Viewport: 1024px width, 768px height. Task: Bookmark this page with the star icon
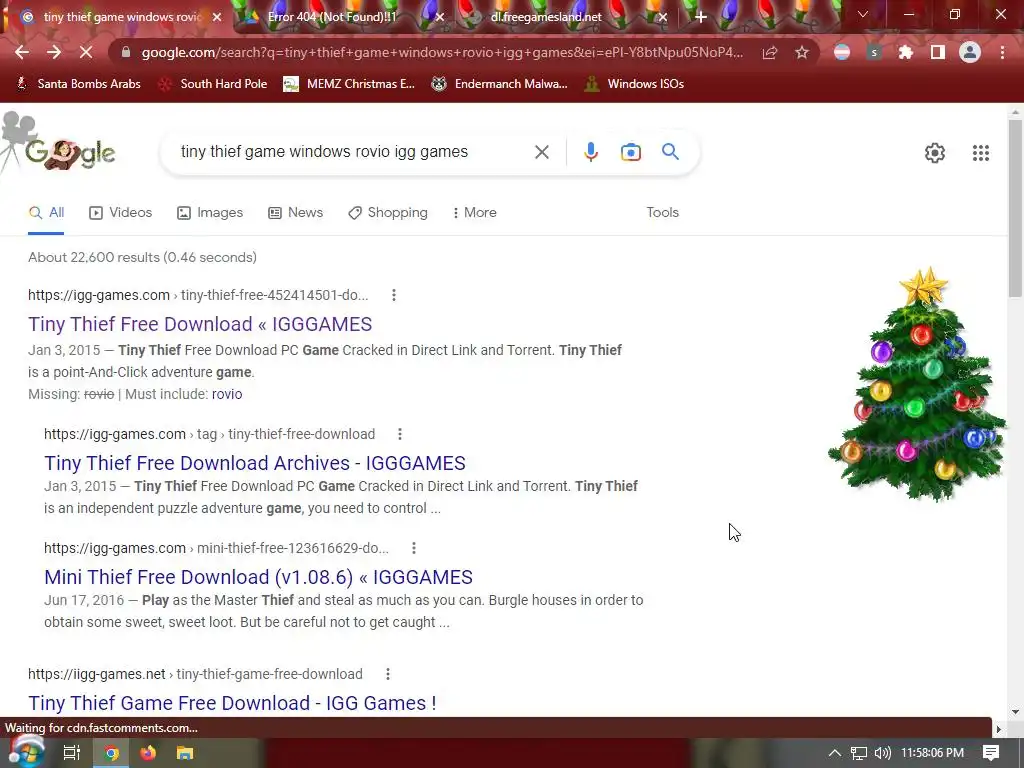click(802, 52)
